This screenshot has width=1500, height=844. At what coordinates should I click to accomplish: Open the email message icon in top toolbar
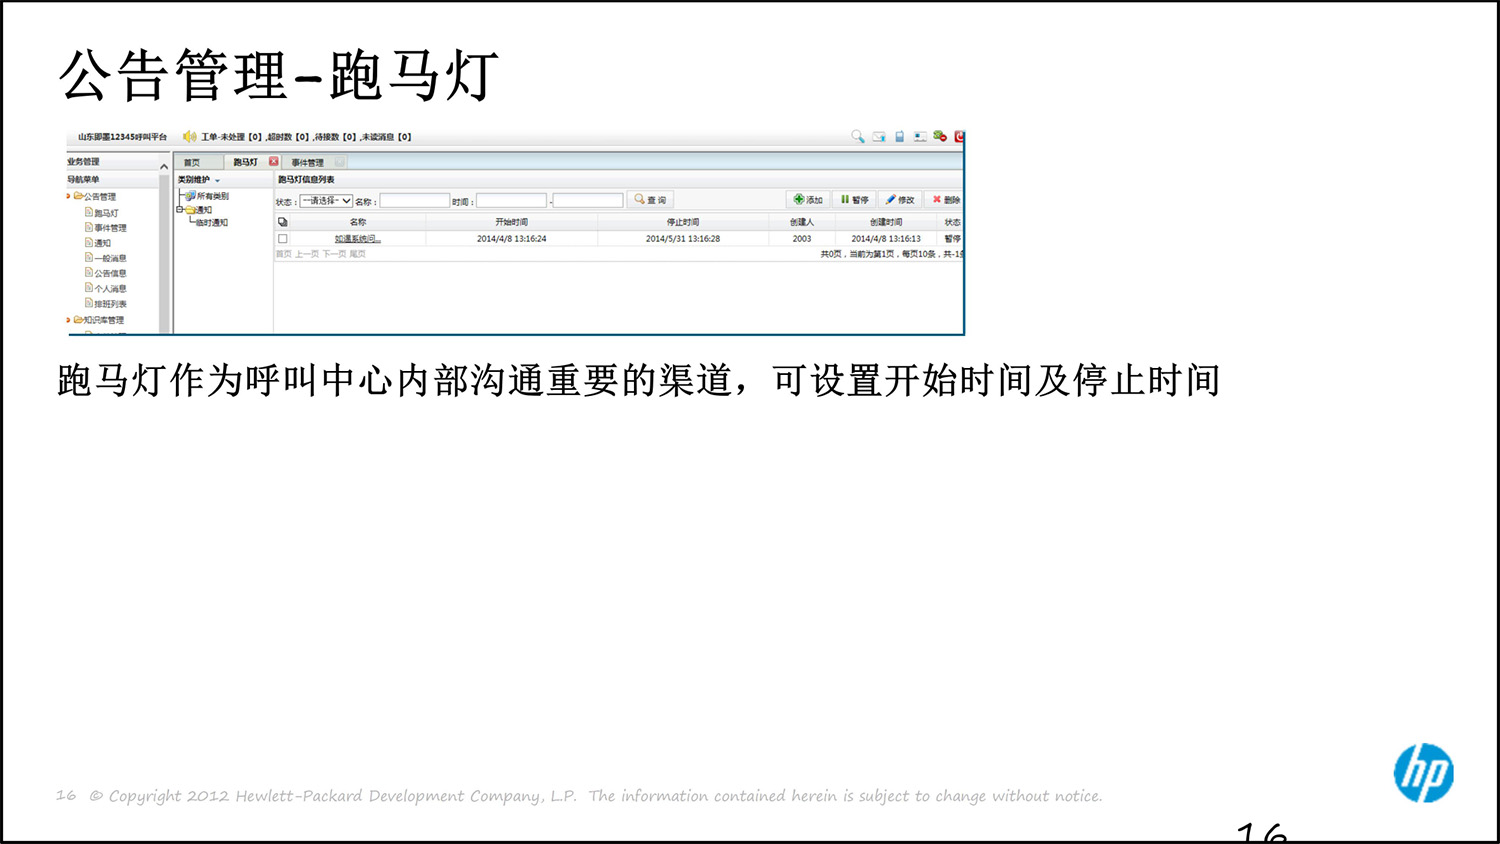click(879, 136)
